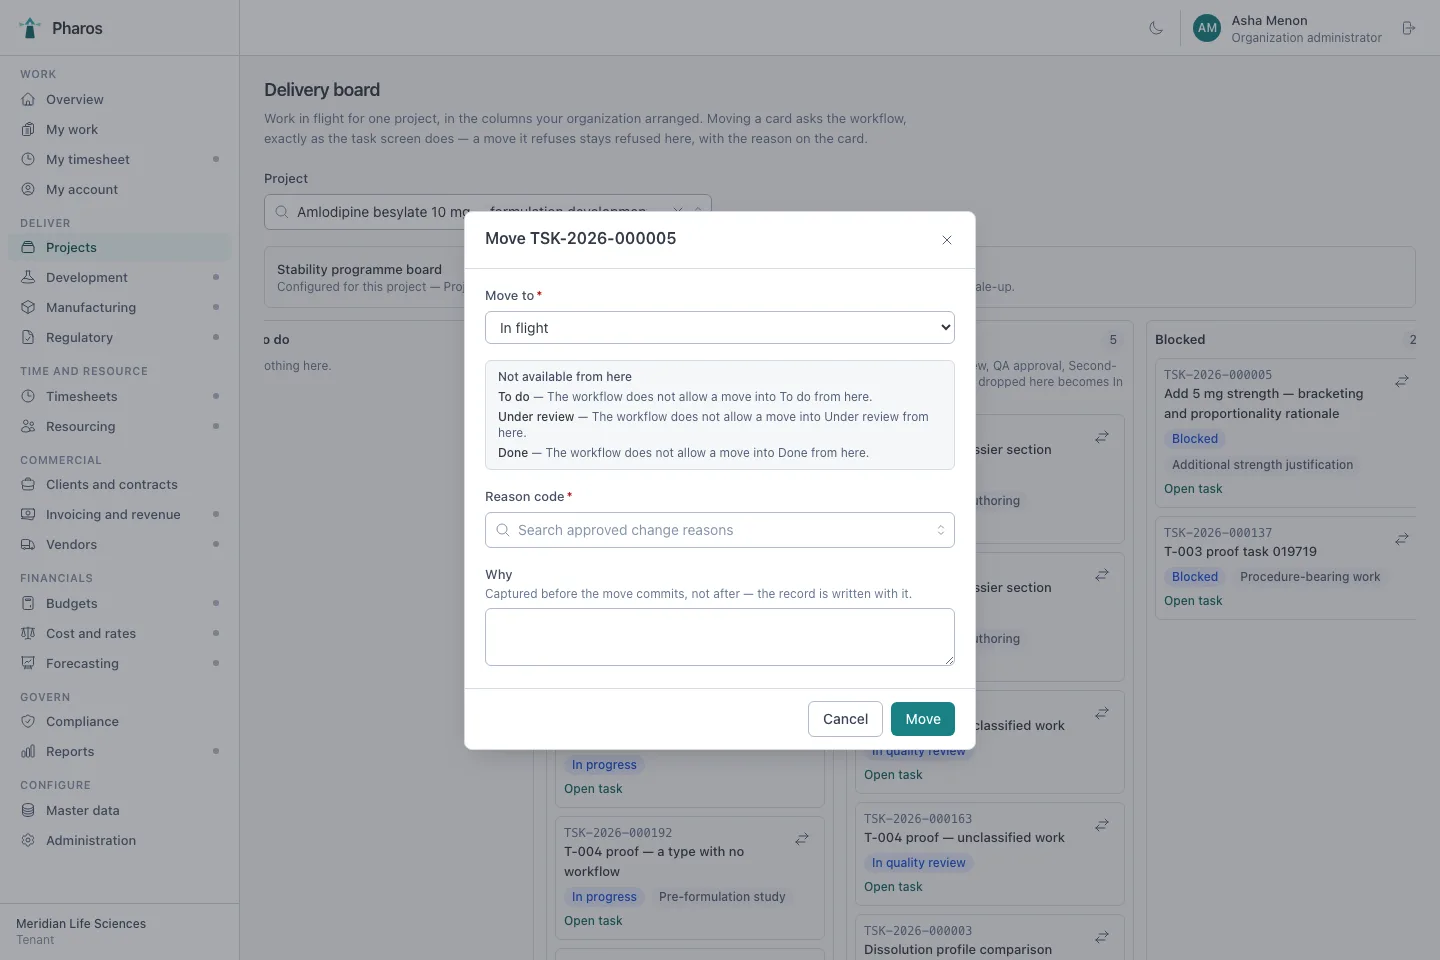Image resolution: width=1440 pixels, height=960 pixels.
Task: Click the sign out icon
Action: point(1409,28)
